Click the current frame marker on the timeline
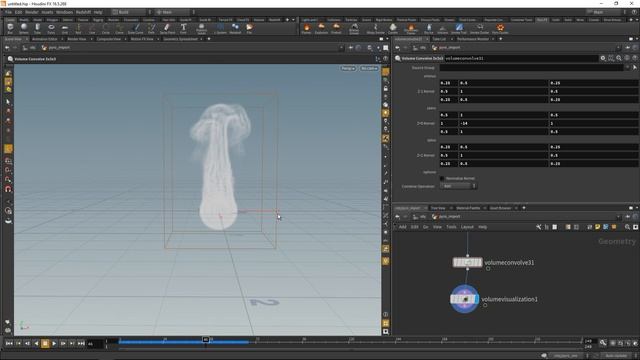The image size is (640, 360). point(206,340)
